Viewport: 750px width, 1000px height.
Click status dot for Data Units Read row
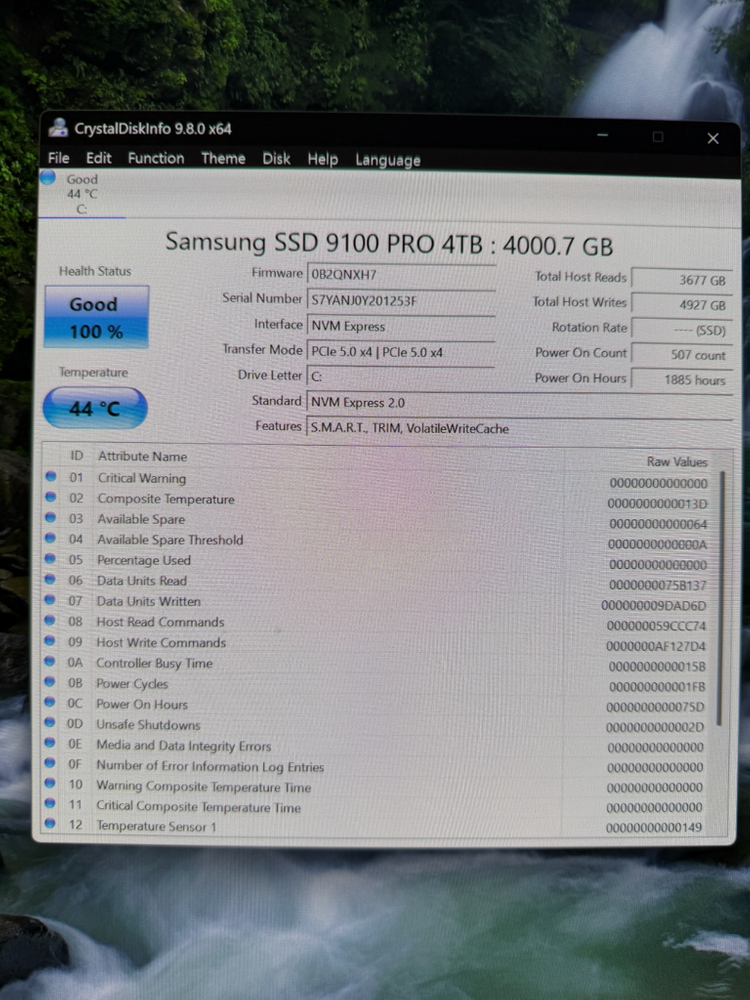point(50,579)
